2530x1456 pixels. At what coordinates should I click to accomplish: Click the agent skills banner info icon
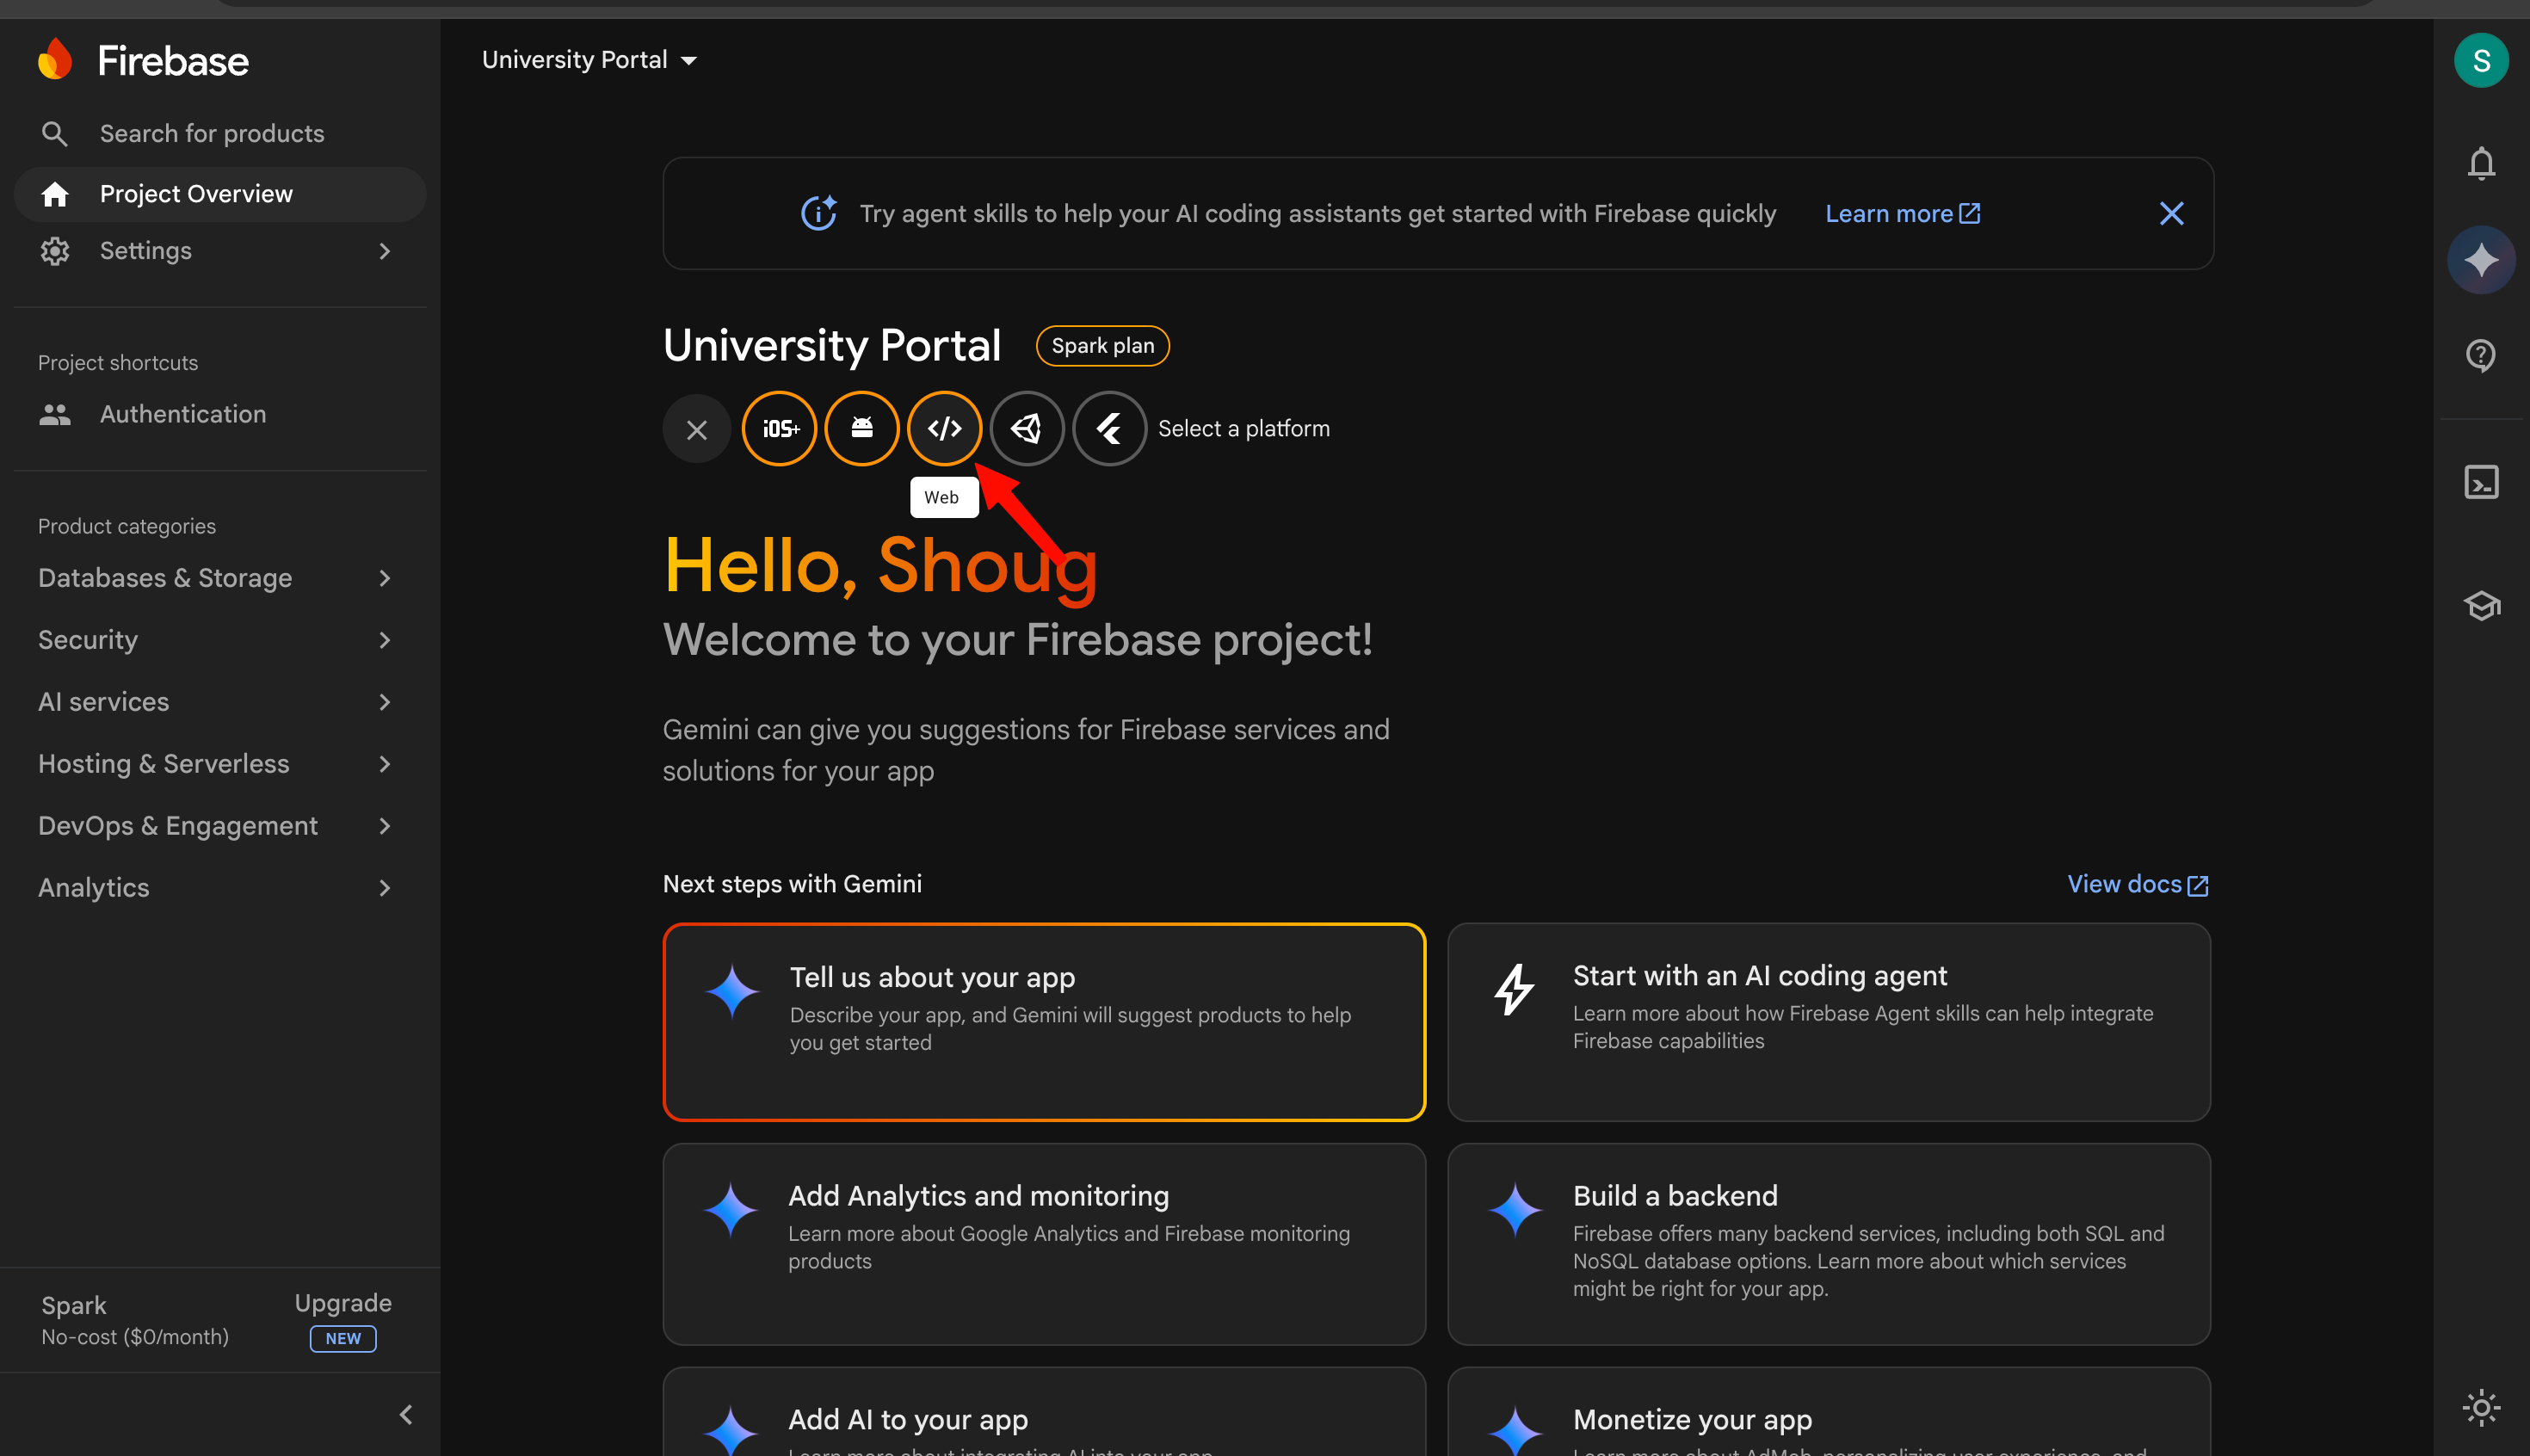pyautogui.click(x=819, y=213)
